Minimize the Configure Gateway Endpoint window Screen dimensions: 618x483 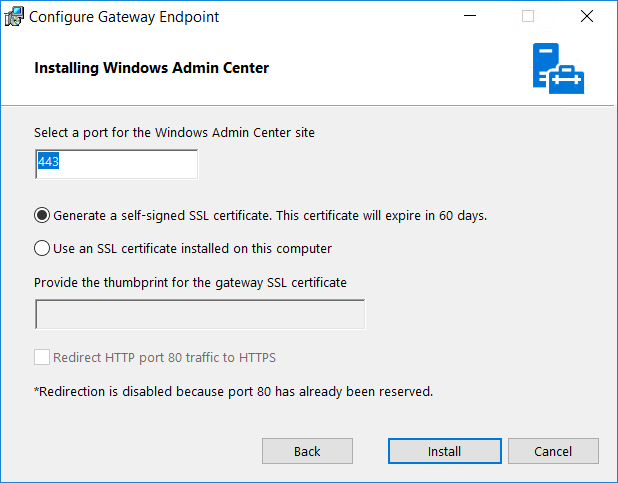(x=470, y=16)
